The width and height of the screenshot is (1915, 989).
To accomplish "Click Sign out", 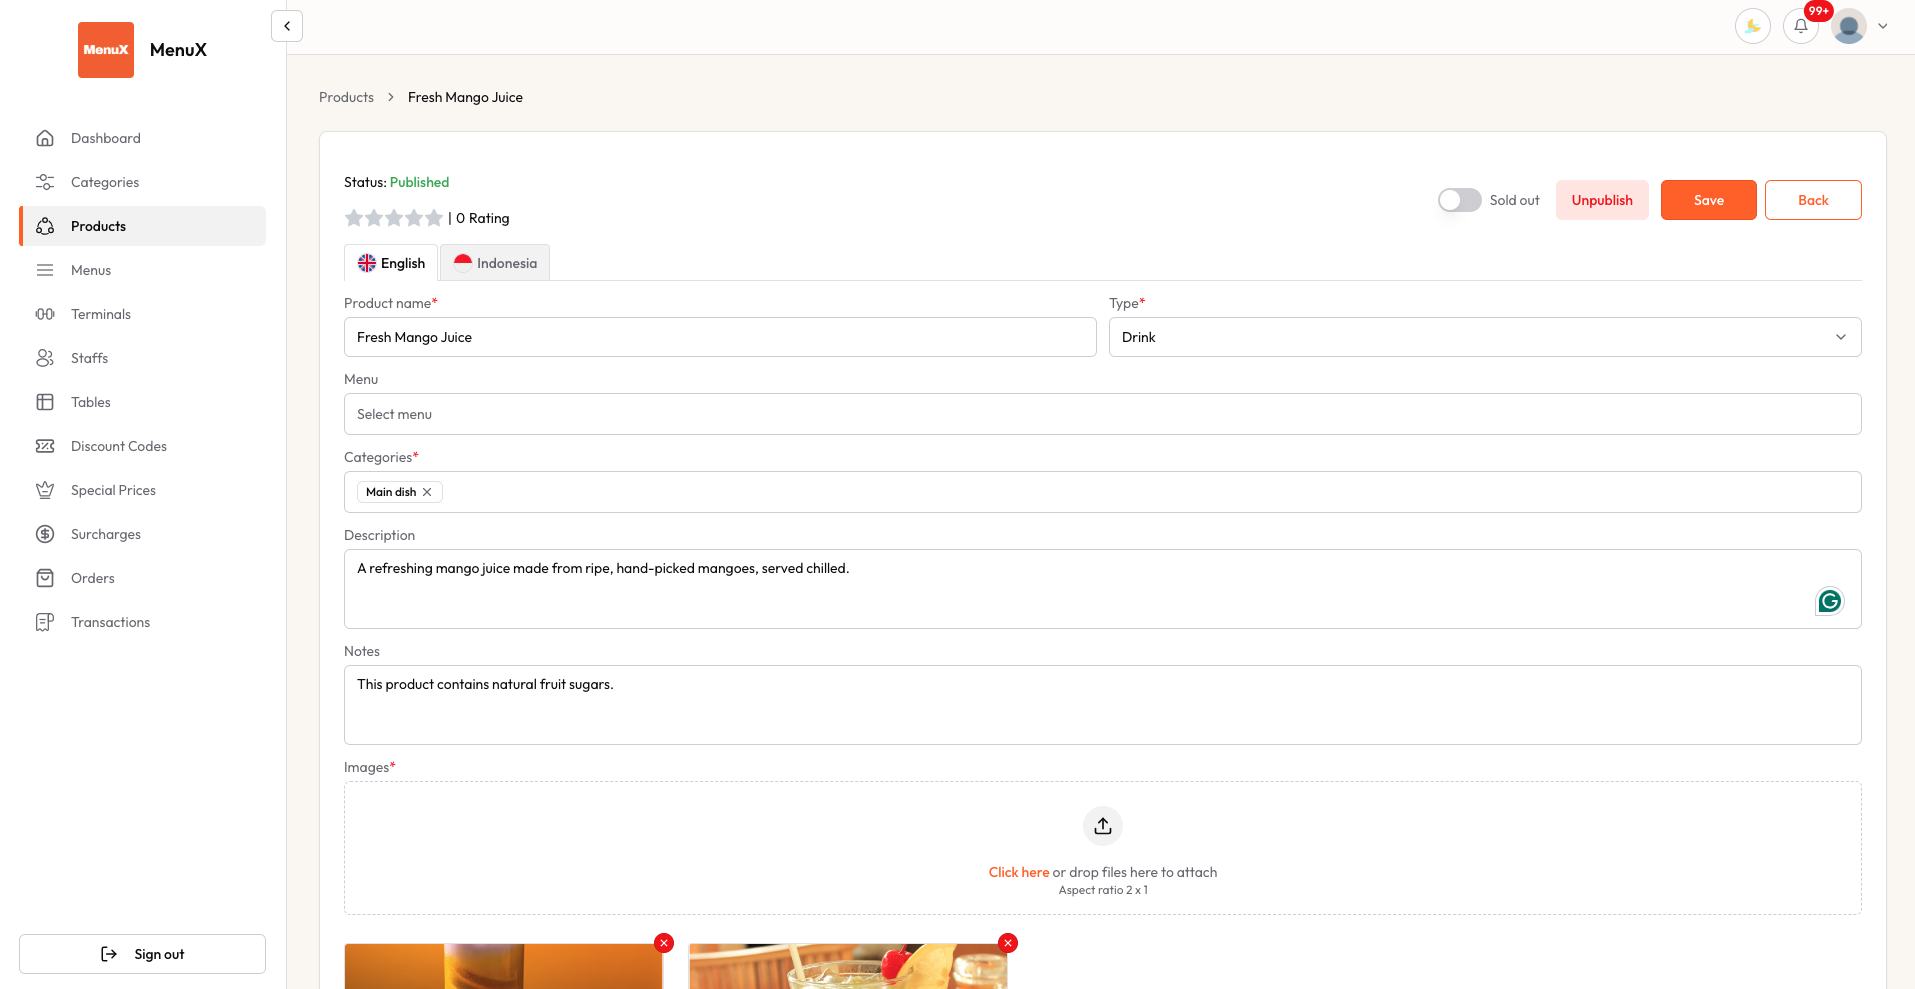I will [142, 954].
